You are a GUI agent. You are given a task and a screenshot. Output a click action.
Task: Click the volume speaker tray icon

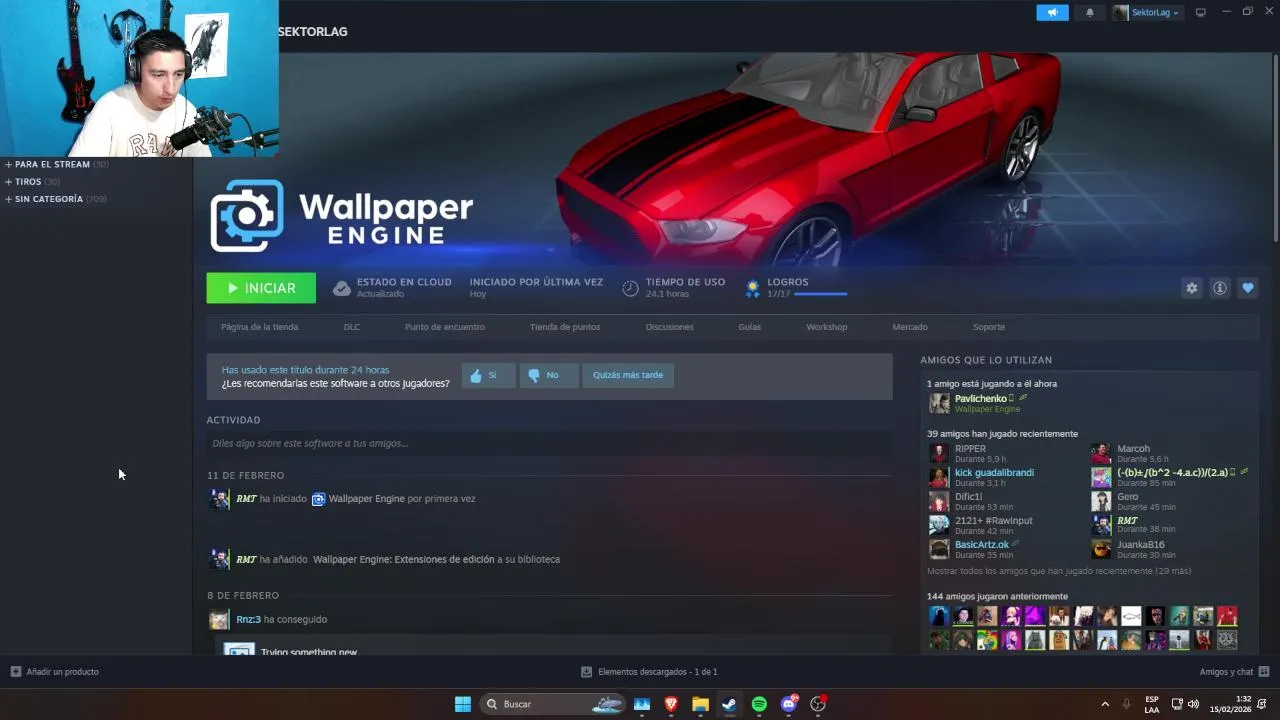coord(1193,704)
